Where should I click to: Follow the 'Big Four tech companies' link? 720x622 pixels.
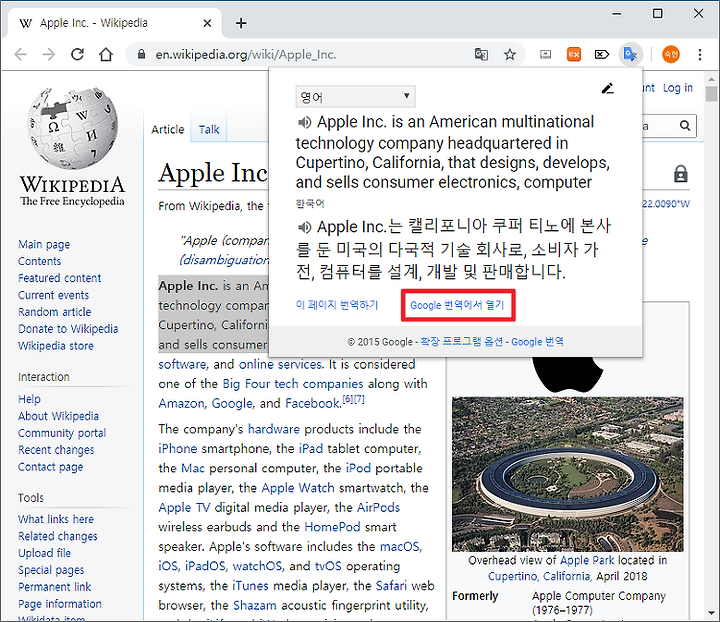[x=293, y=384]
